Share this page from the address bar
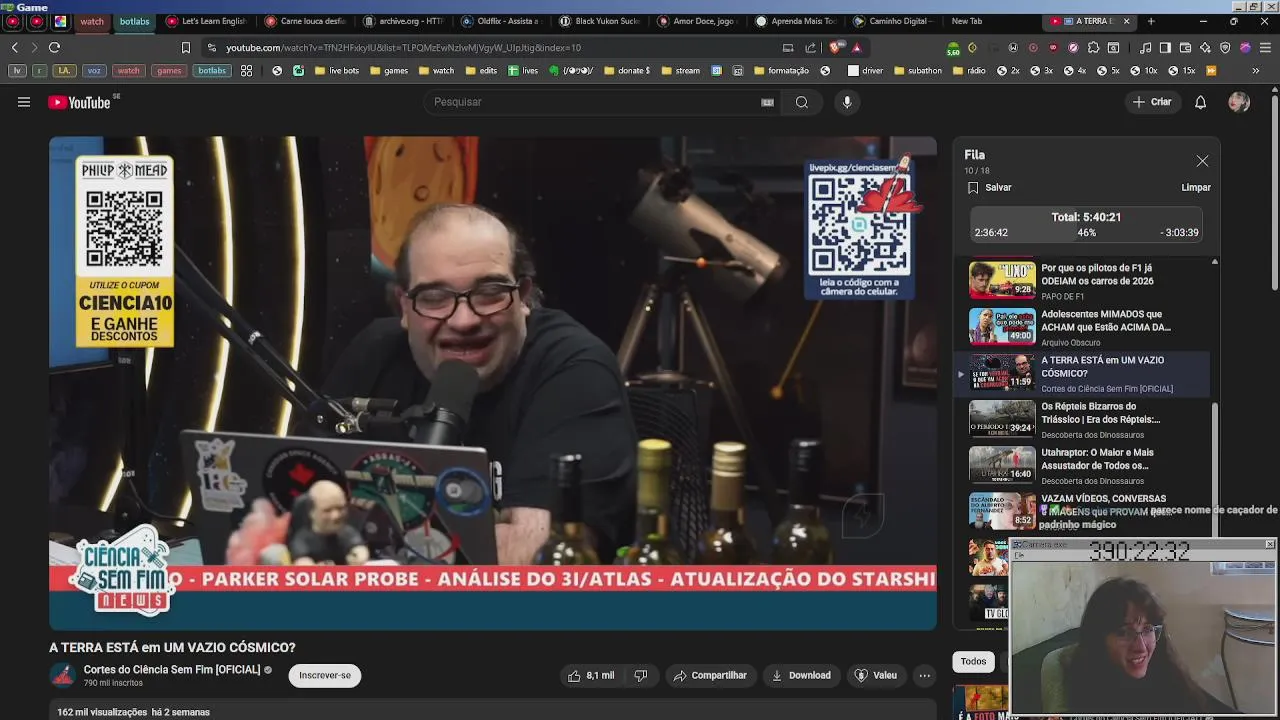 pyautogui.click(x=810, y=47)
